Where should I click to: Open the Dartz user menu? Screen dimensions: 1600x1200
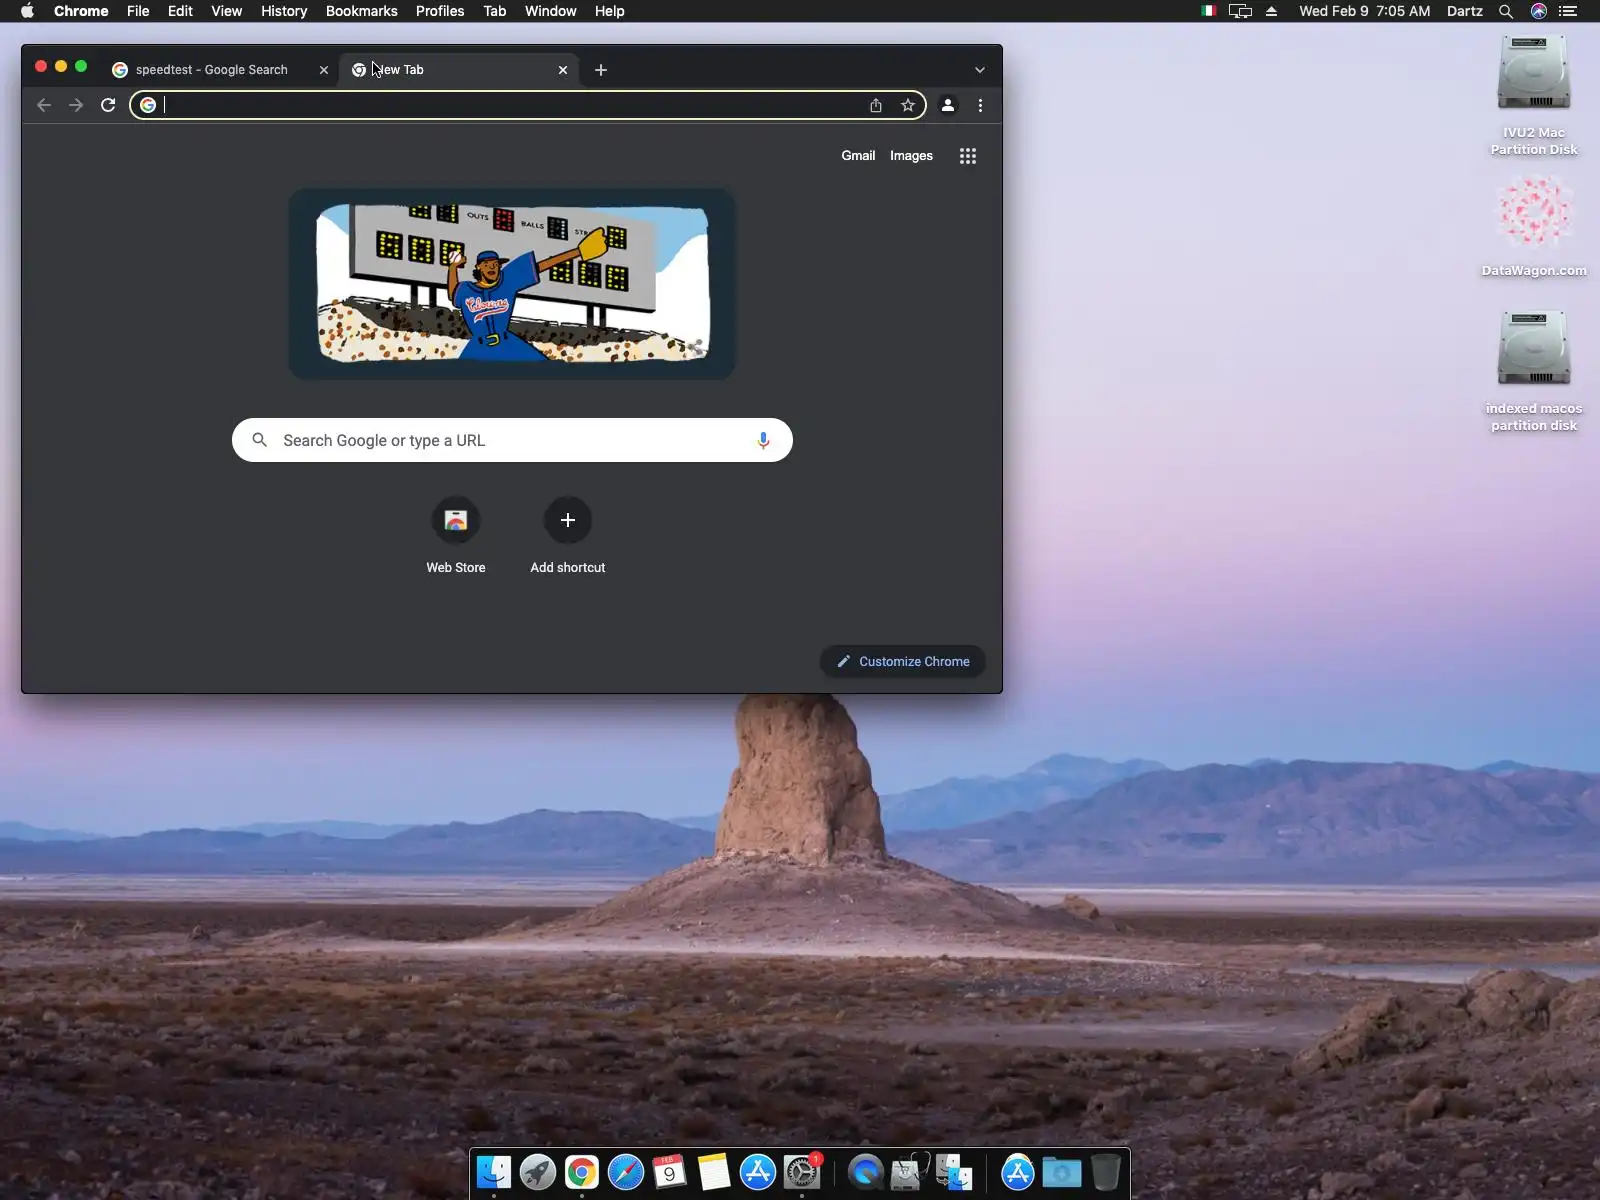click(x=1464, y=11)
